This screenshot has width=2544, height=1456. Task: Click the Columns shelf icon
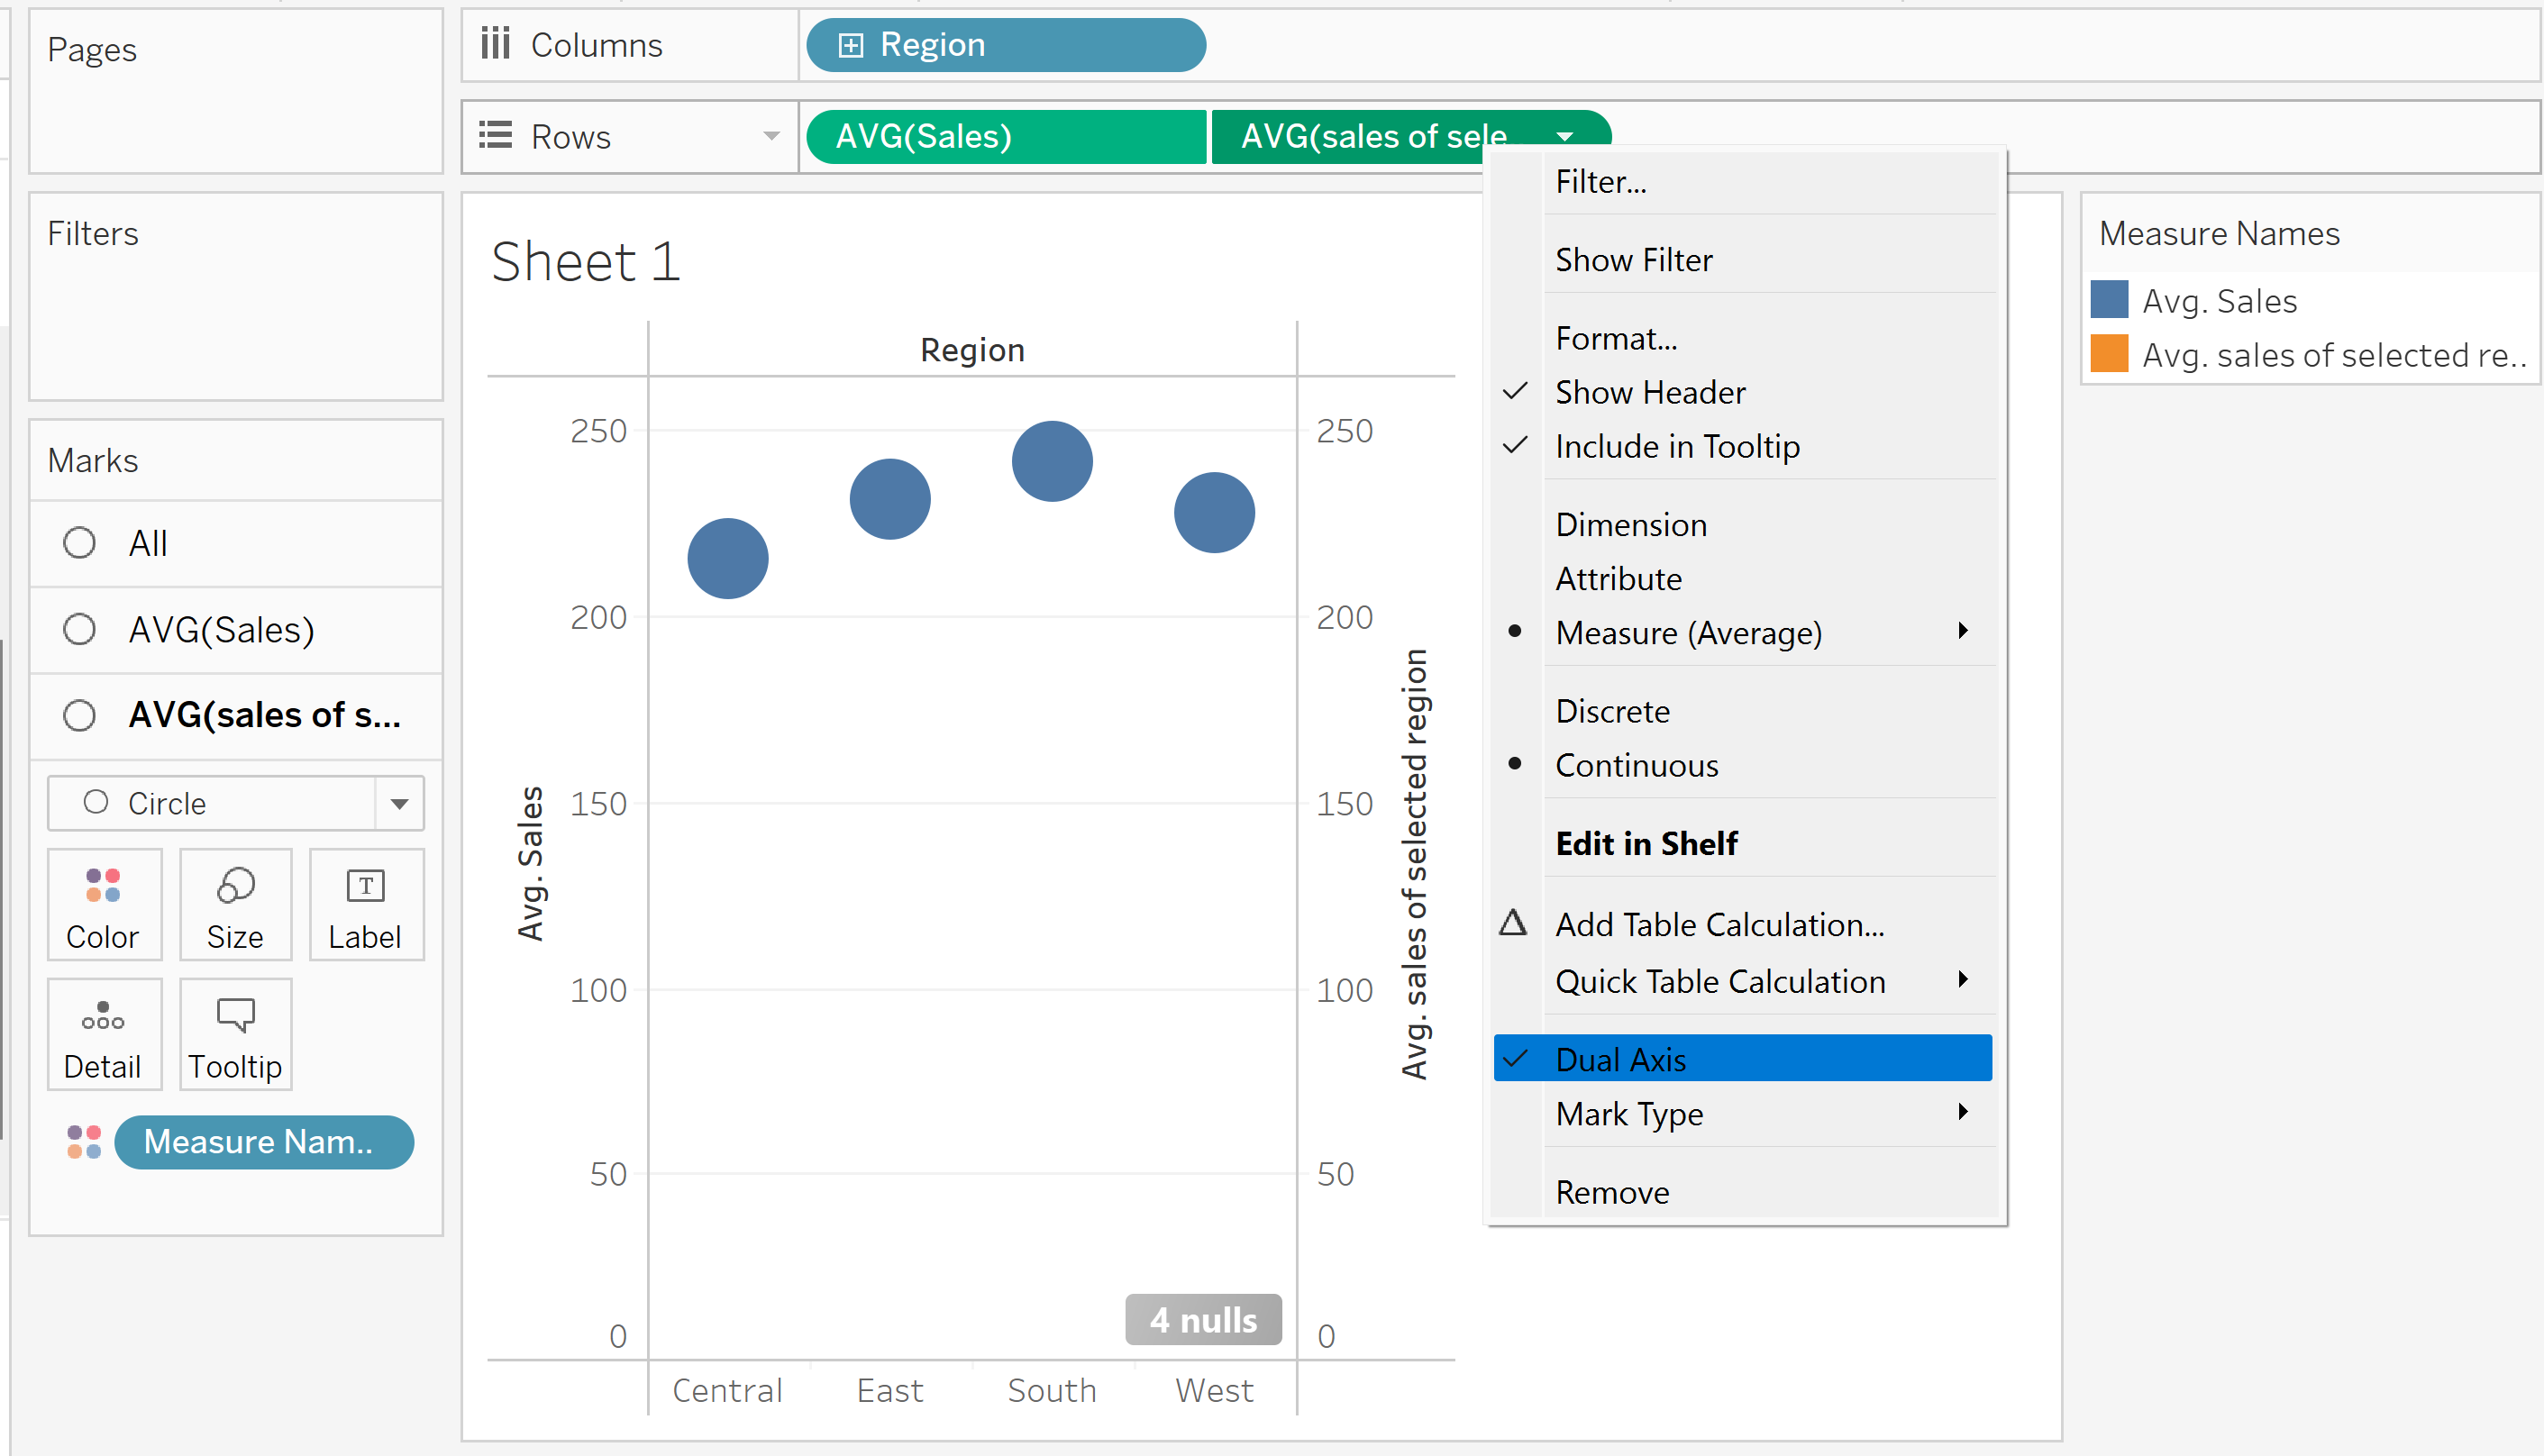pos(495,44)
